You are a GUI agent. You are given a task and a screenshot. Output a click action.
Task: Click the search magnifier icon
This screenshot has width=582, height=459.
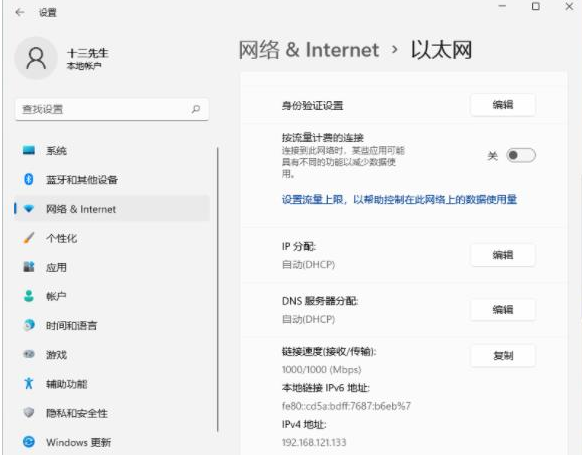coord(196,109)
